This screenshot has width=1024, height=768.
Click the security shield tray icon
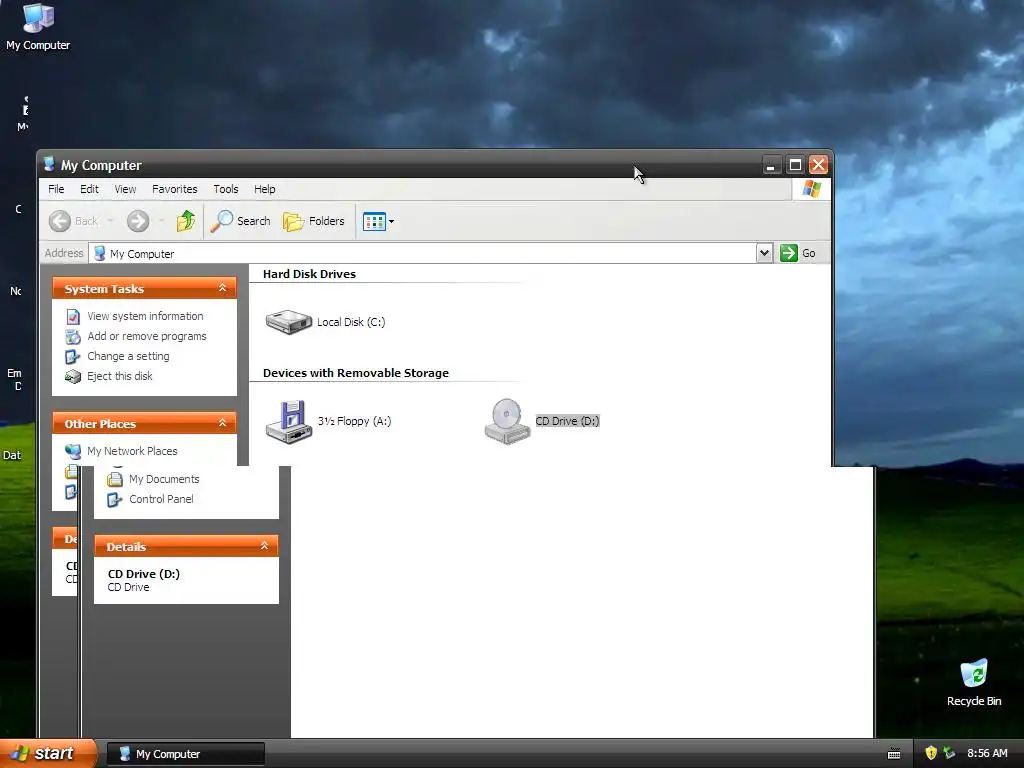click(931, 753)
